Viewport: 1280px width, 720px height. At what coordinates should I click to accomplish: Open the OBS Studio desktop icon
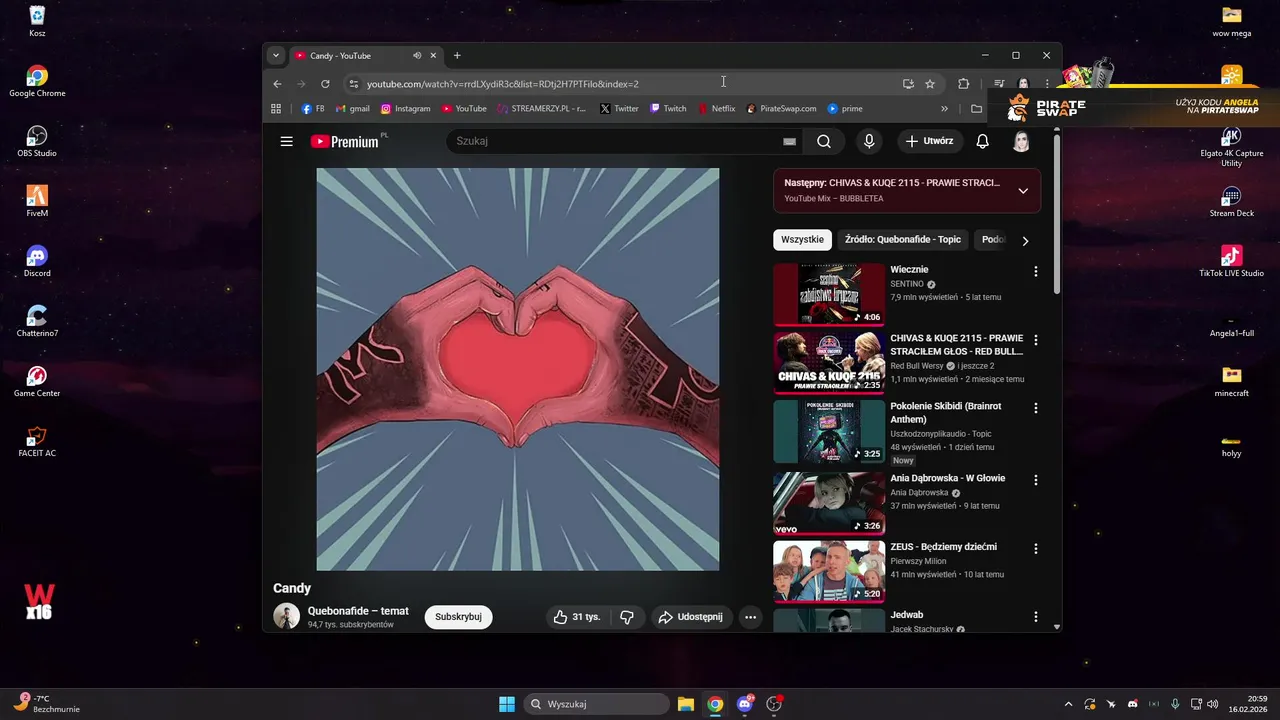coord(37,141)
